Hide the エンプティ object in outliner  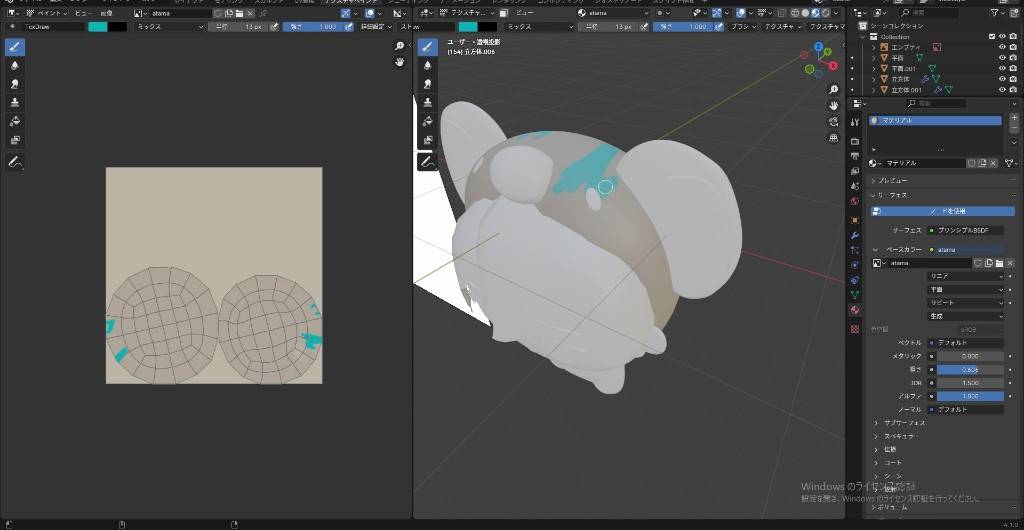[x=1002, y=47]
